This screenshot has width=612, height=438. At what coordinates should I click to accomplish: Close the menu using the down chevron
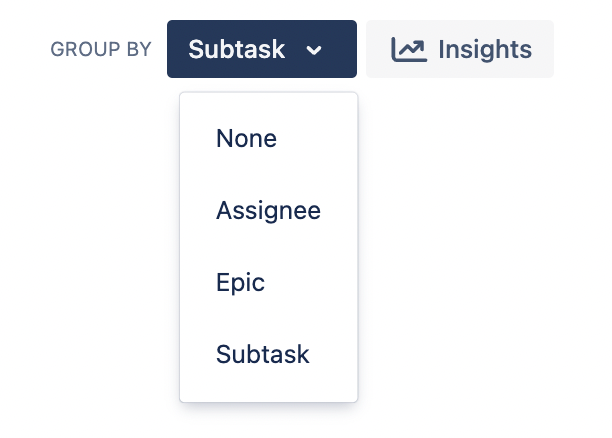(313, 50)
